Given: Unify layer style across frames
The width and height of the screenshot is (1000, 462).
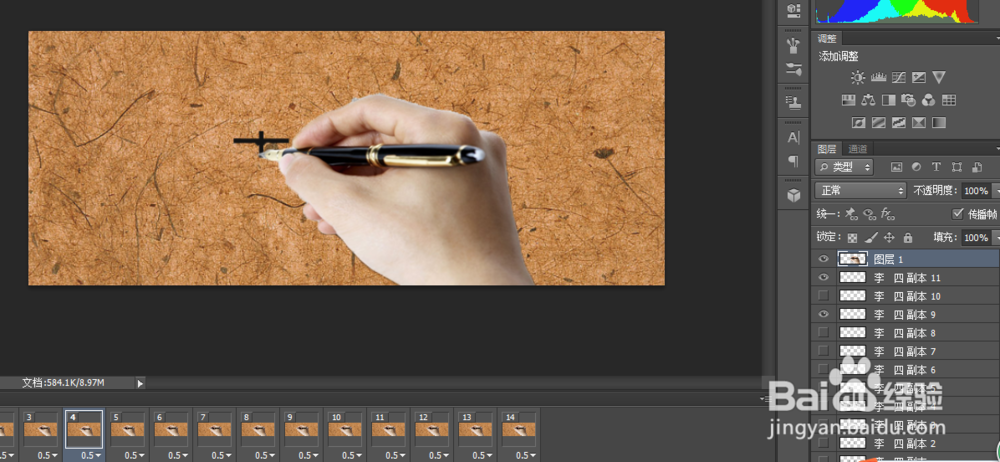Looking at the screenshot, I should (x=887, y=214).
